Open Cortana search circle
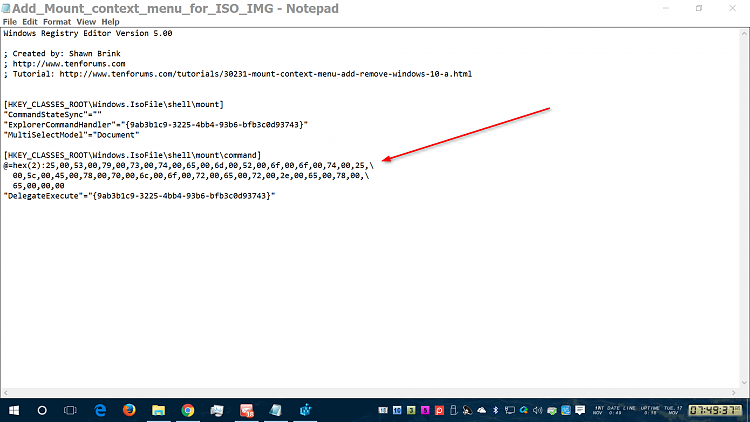Screen dimensions: 750x422 coord(42,411)
